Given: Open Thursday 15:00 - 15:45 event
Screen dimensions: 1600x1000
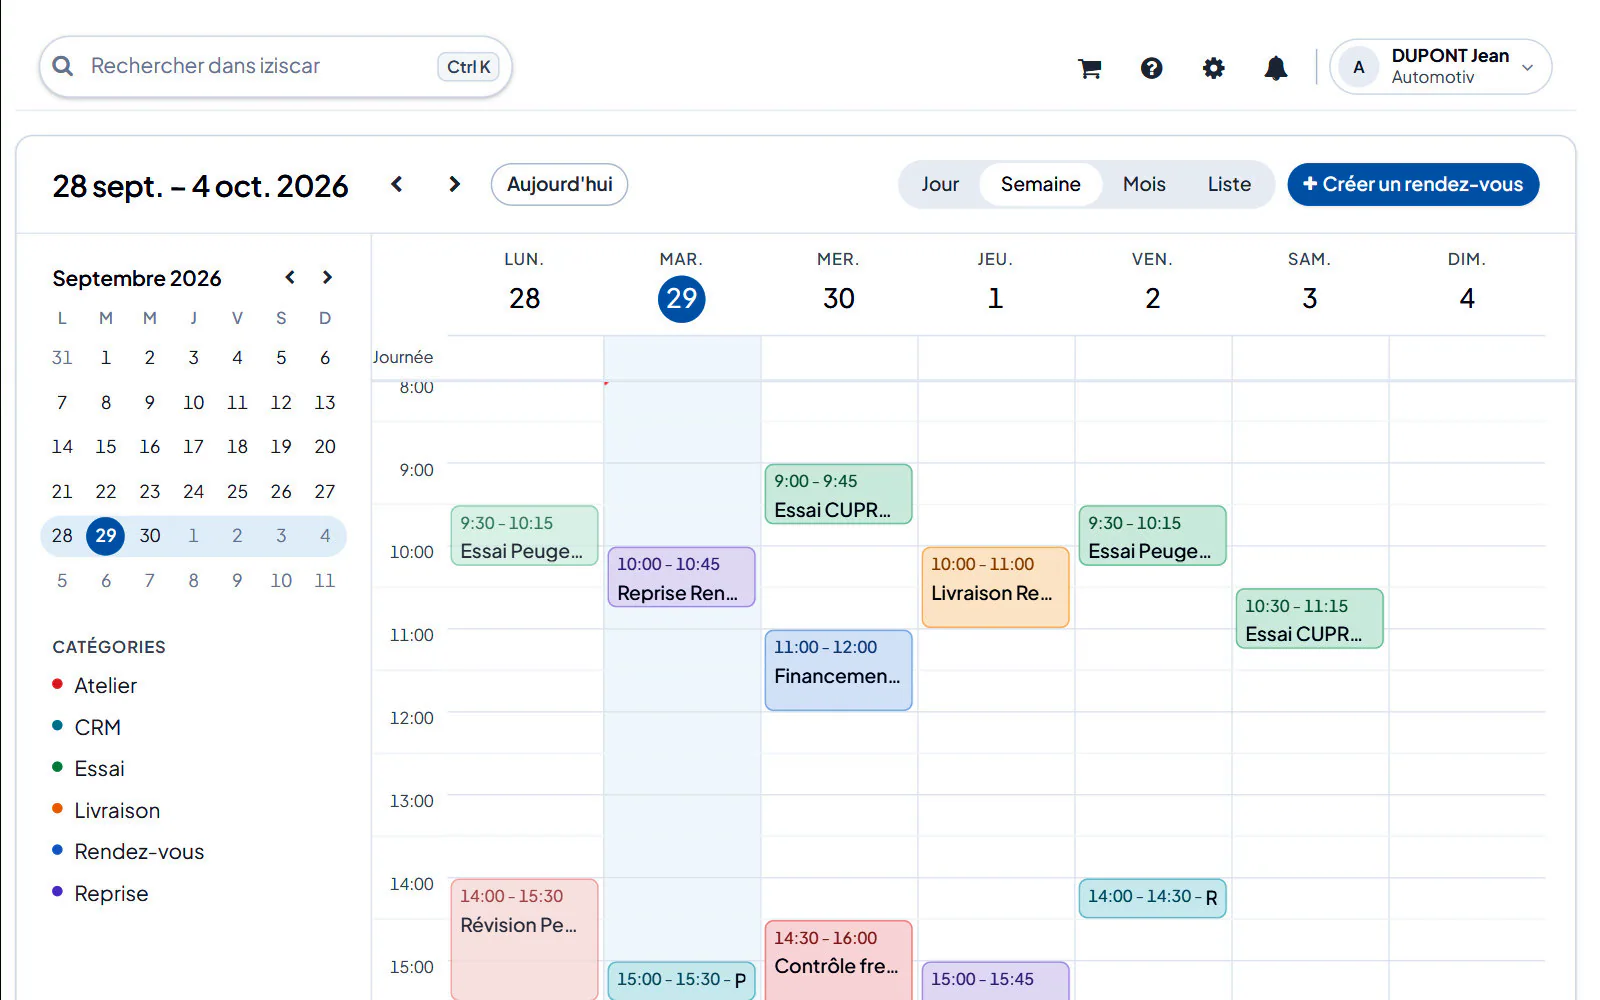Looking at the screenshot, I should tap(995, 981).
